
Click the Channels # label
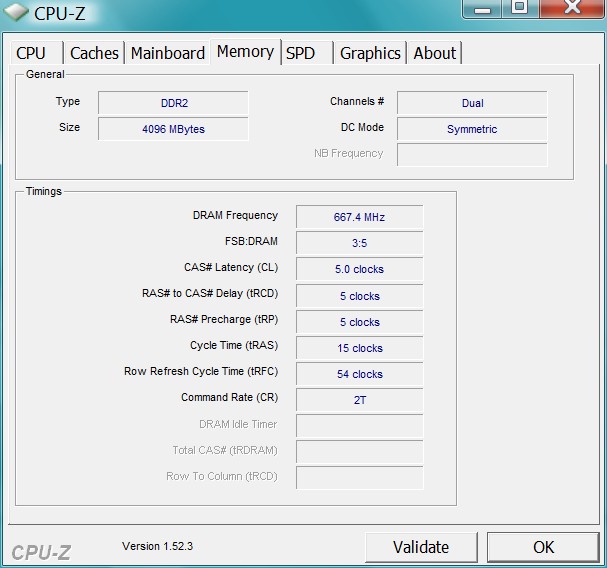click(357, 101)
